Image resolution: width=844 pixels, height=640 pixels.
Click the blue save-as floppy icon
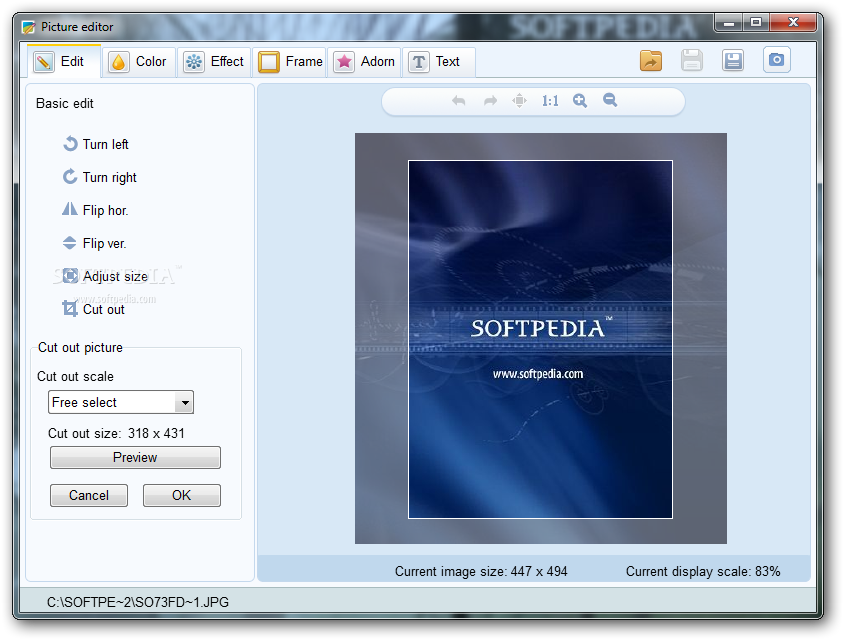pyautogui.click(x=733, y=60)
